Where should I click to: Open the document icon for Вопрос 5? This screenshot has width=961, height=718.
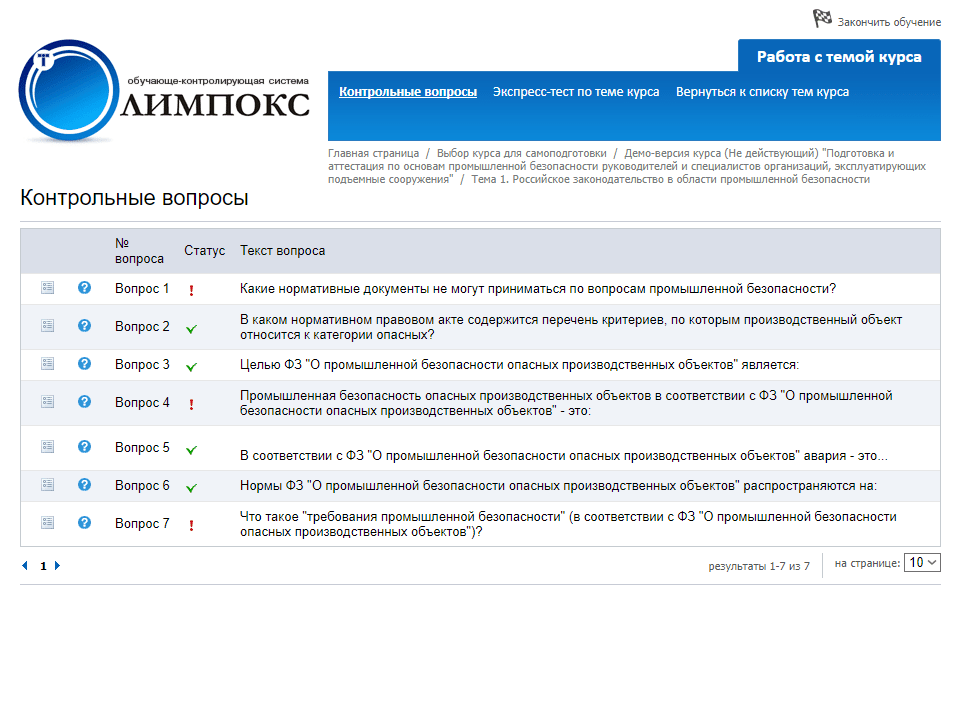point(47,447)
